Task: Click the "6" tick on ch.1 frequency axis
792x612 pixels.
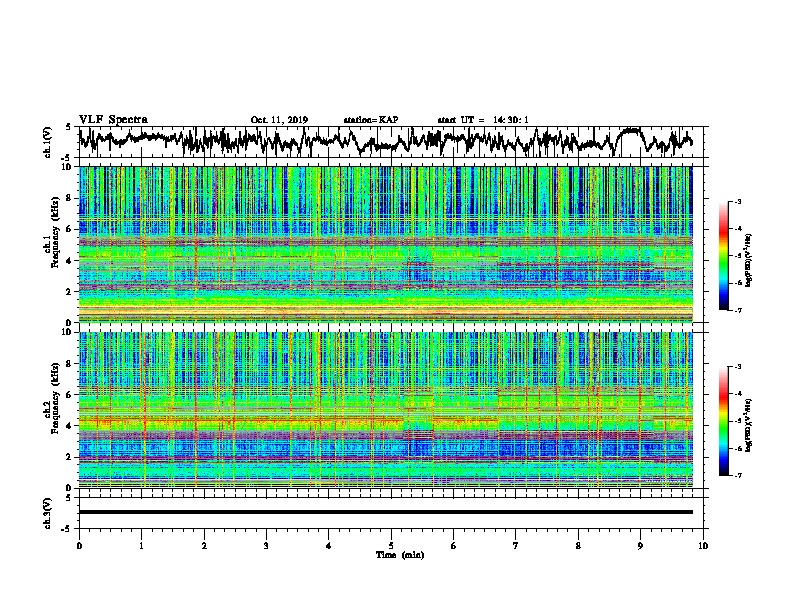Action: [x=71, y=229]
